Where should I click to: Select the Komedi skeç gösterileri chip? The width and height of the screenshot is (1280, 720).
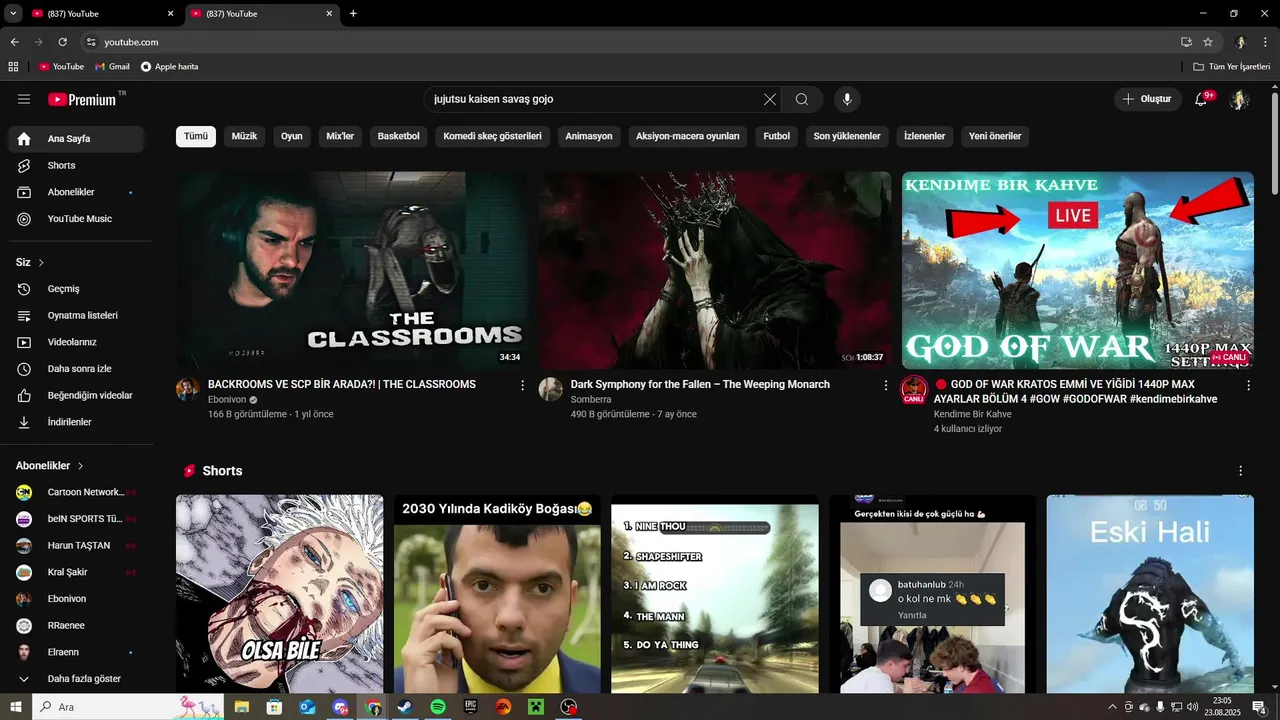tap(493, 136)
